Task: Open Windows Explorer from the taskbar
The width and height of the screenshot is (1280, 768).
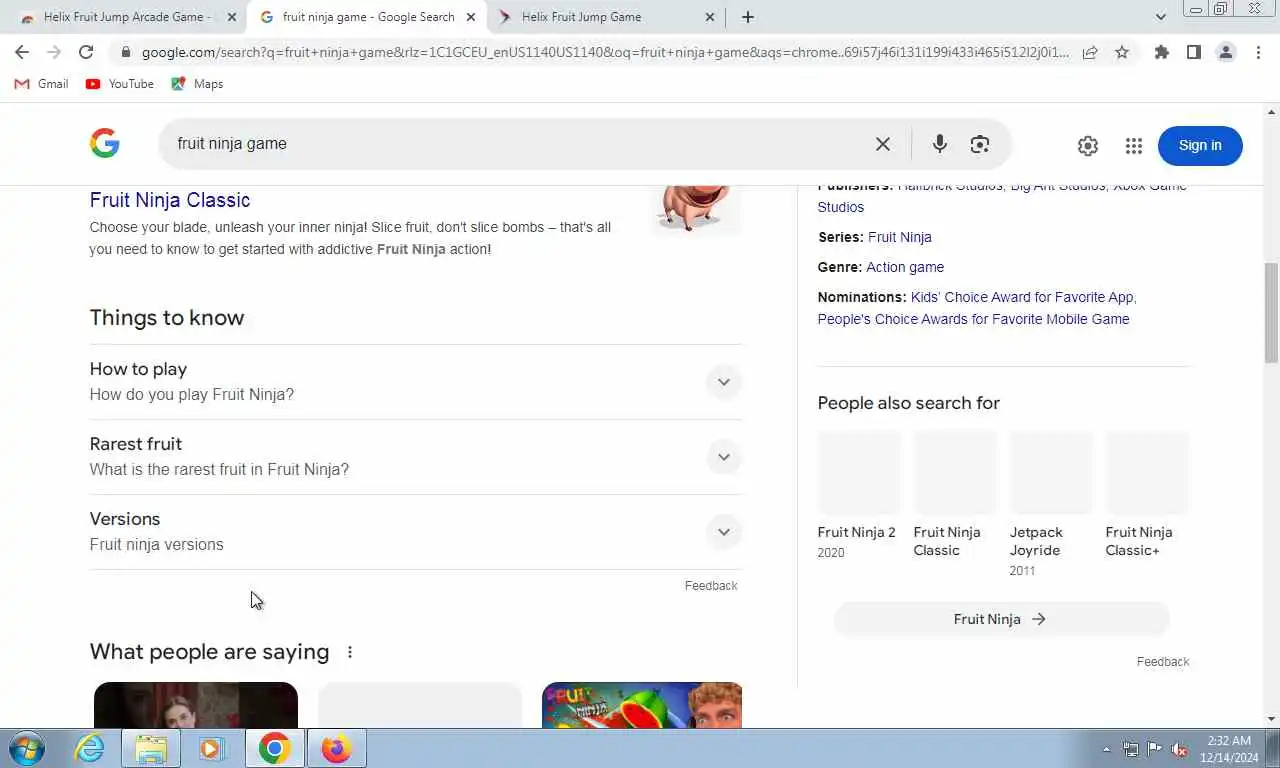Action: pos(151,748)
